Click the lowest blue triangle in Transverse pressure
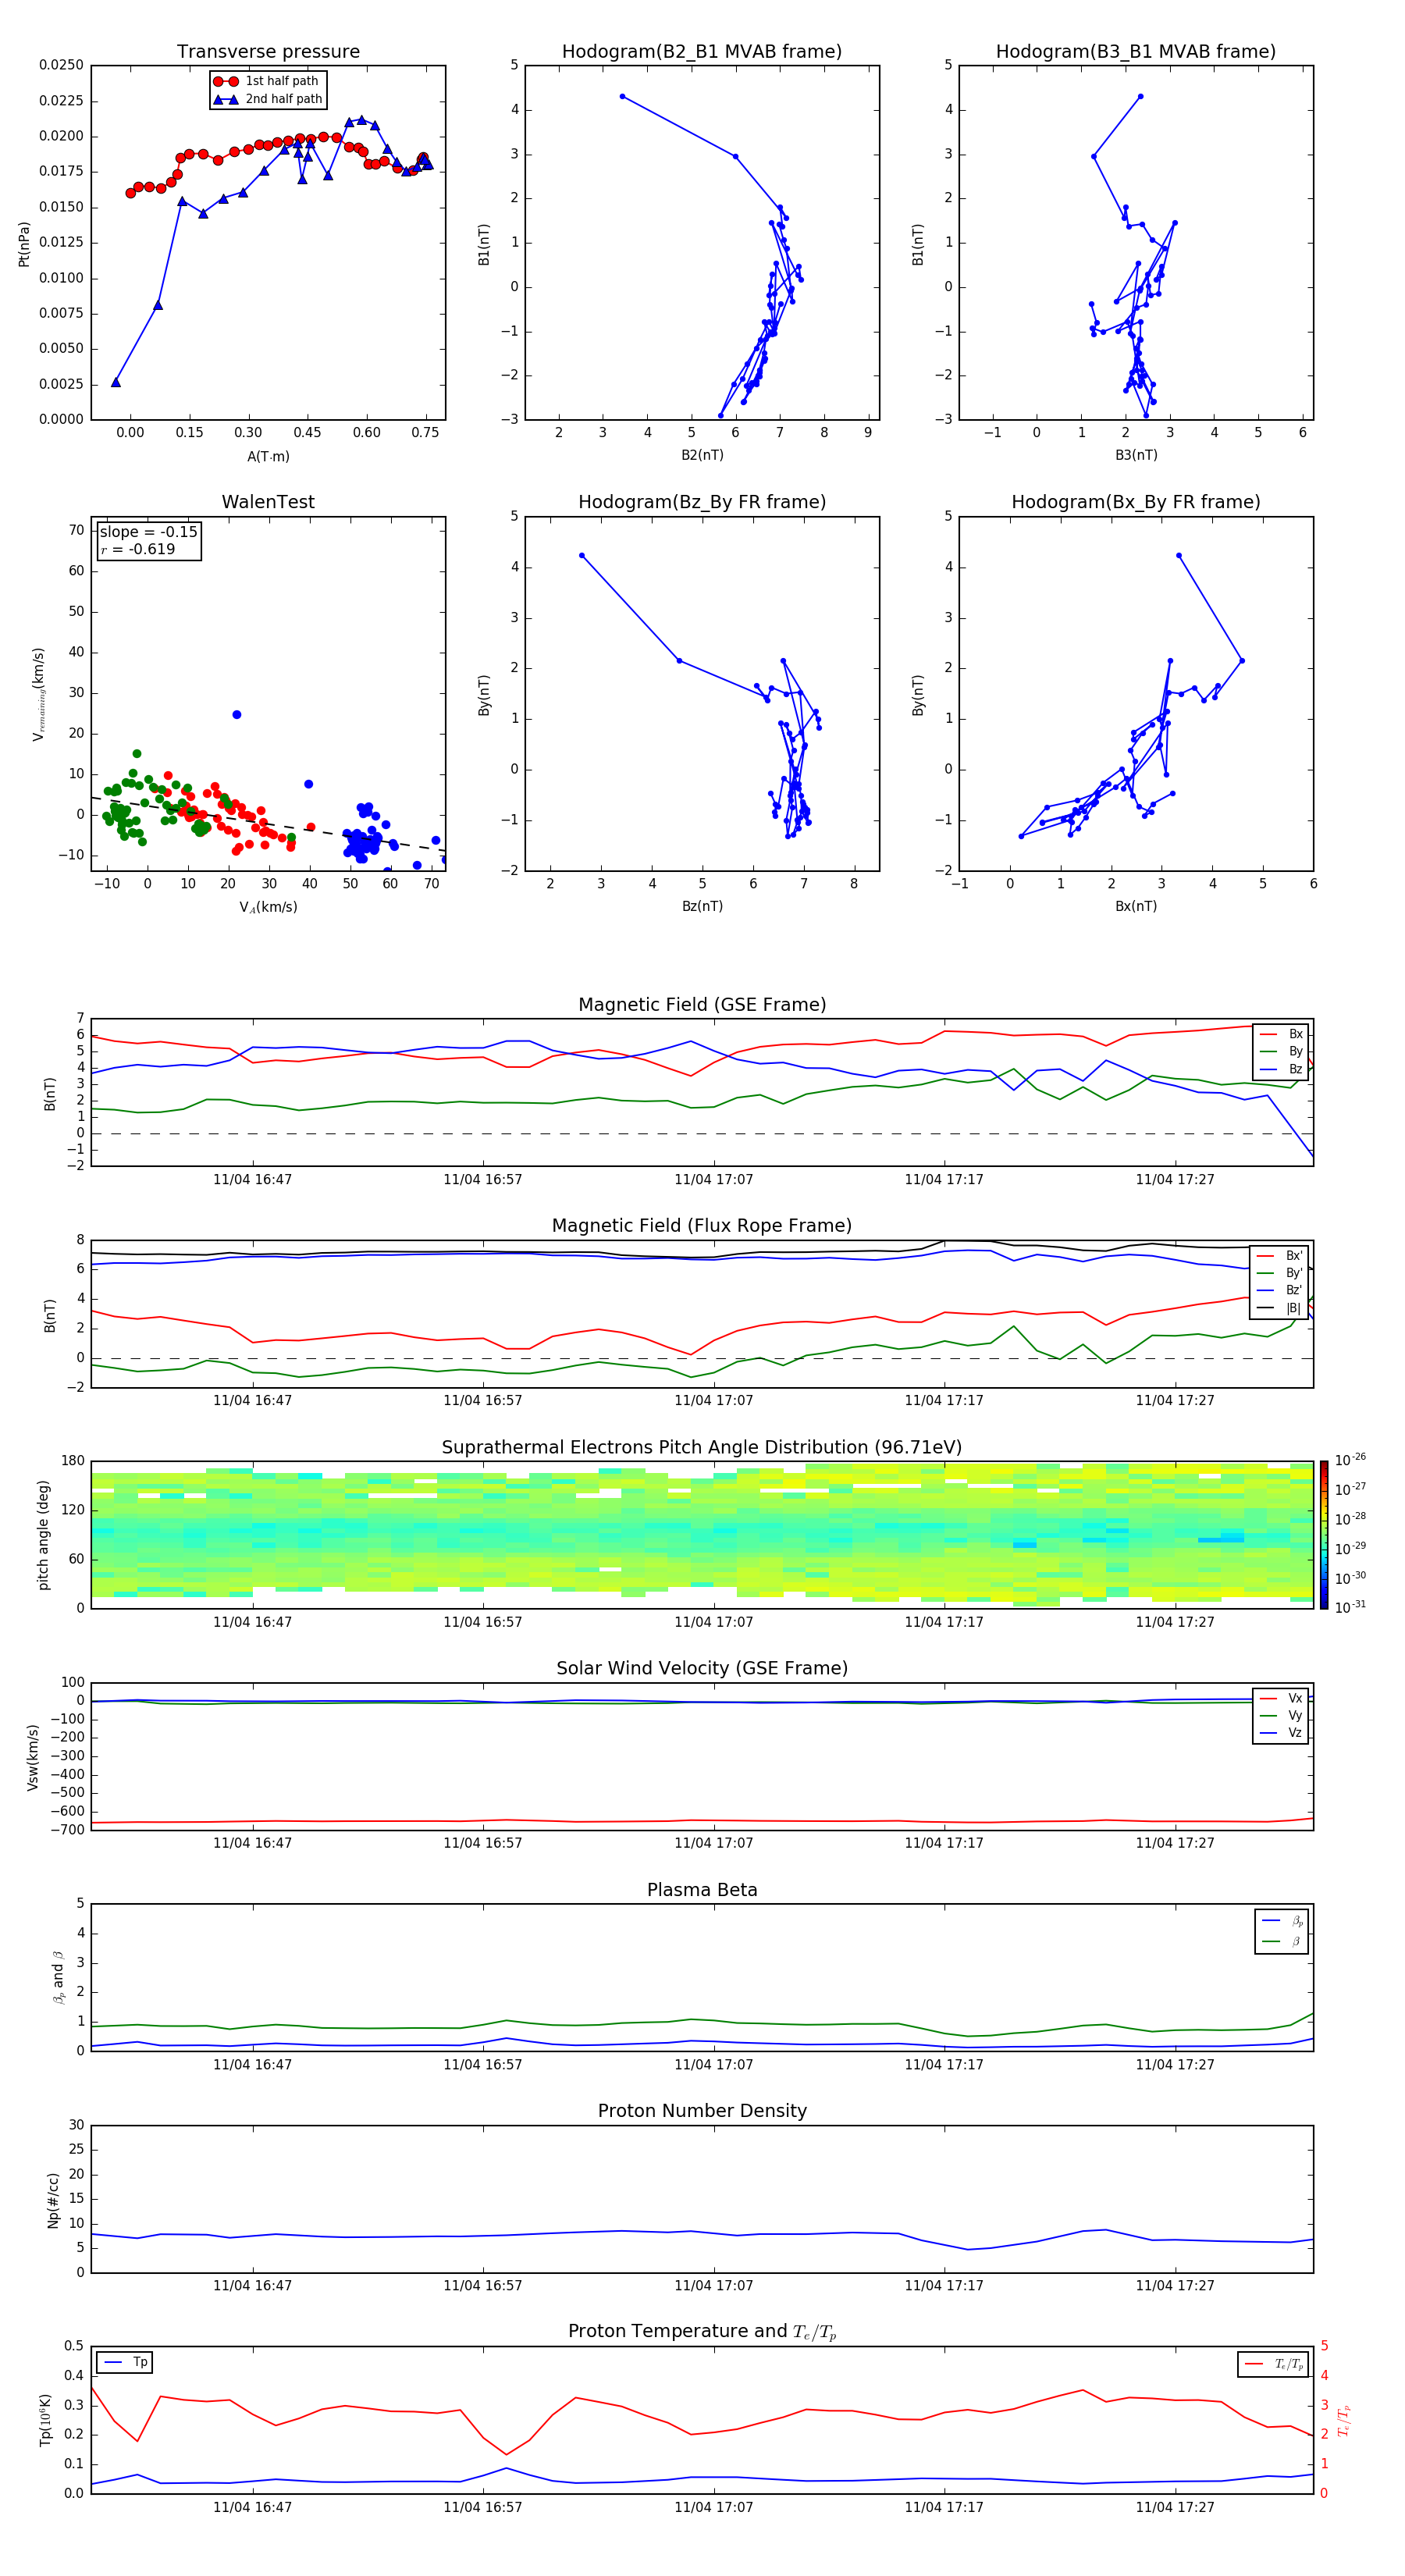 116,382
